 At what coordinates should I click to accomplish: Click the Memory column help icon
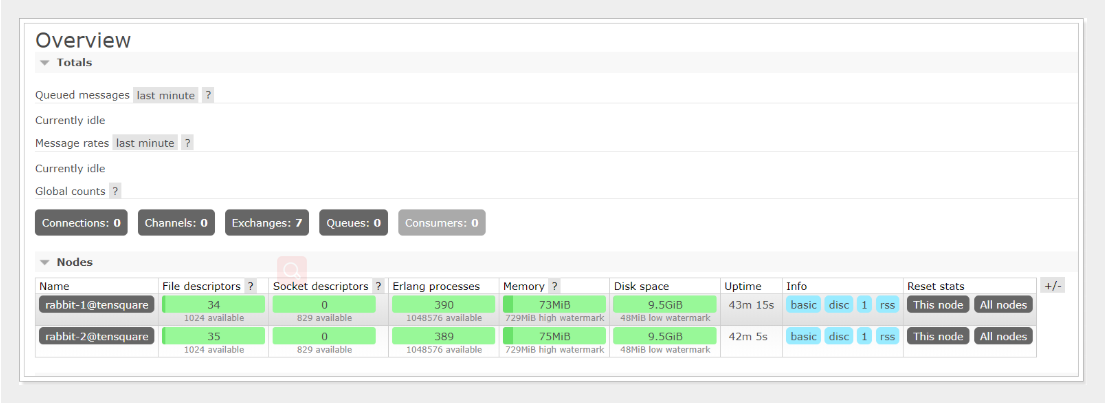pyautogui.click(x=554, y=286)
